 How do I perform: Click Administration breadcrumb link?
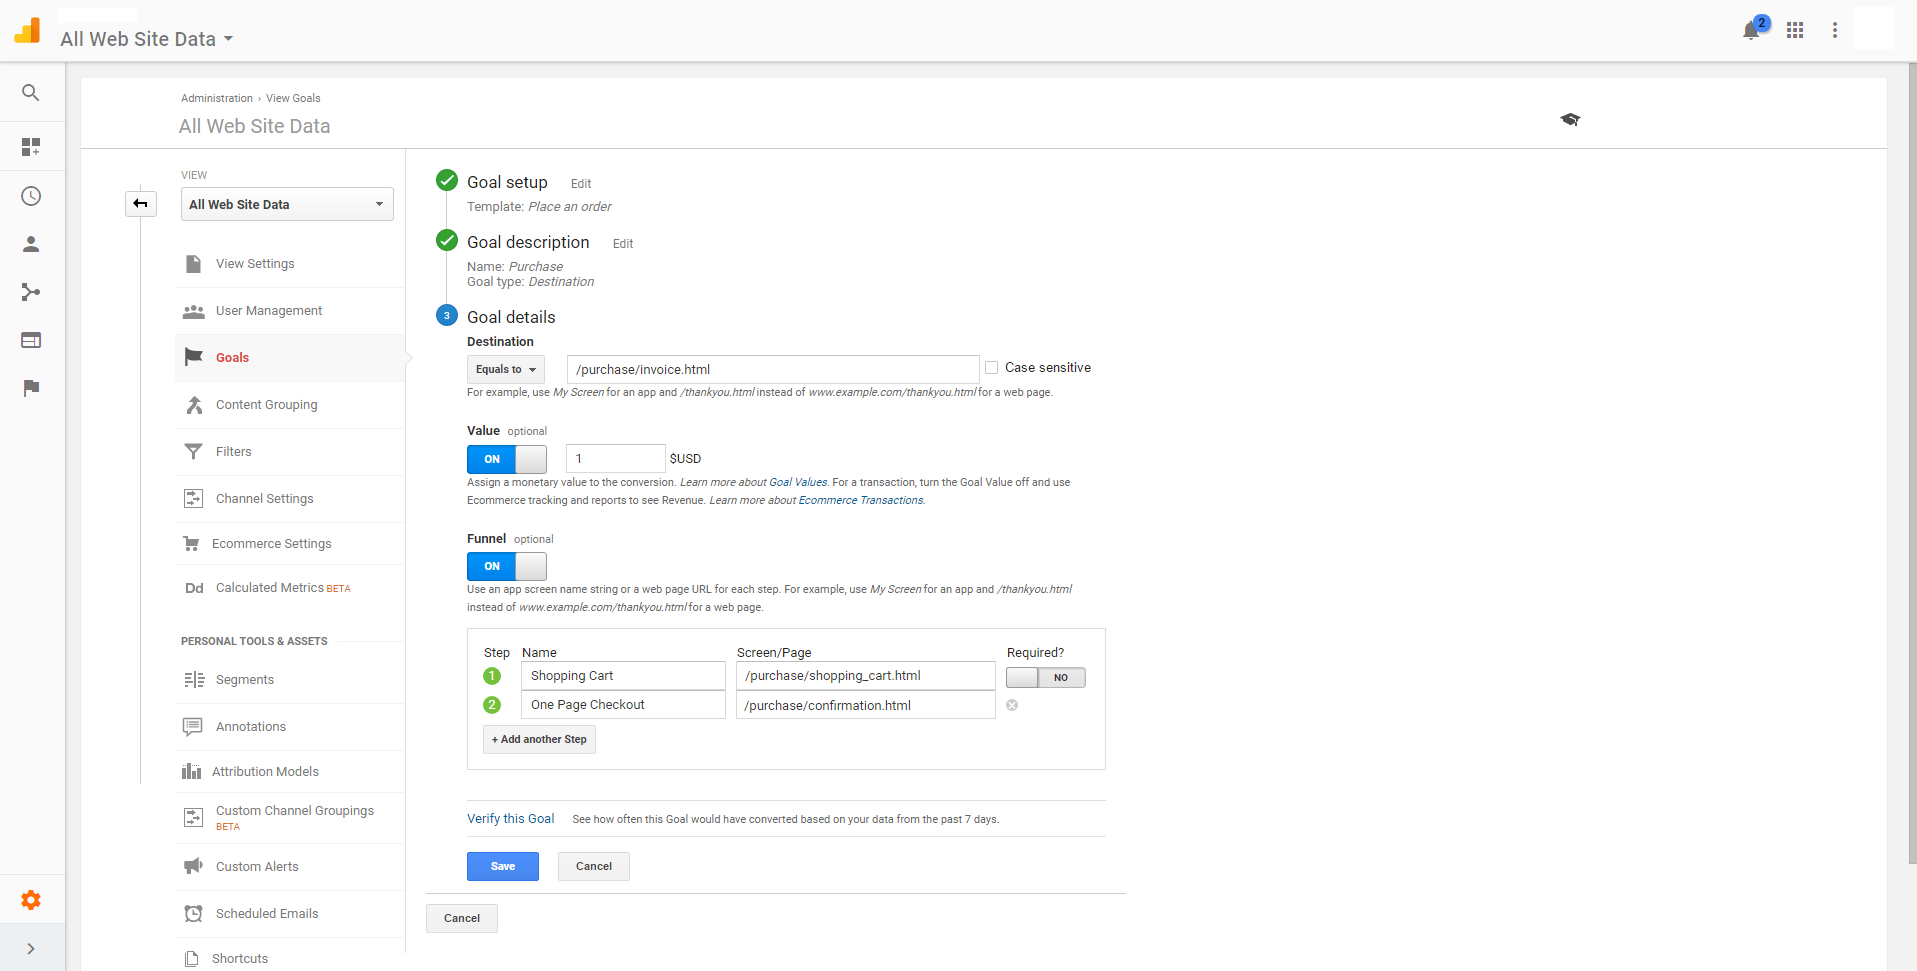coord(217,98)
